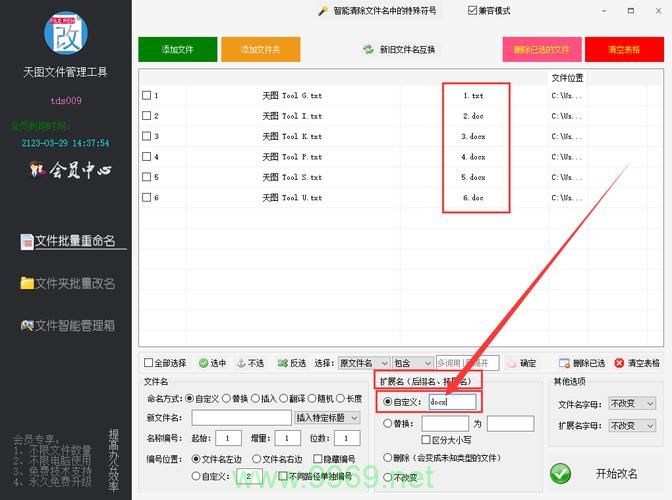Tick the checkbox for row 1

pos(147,95)
